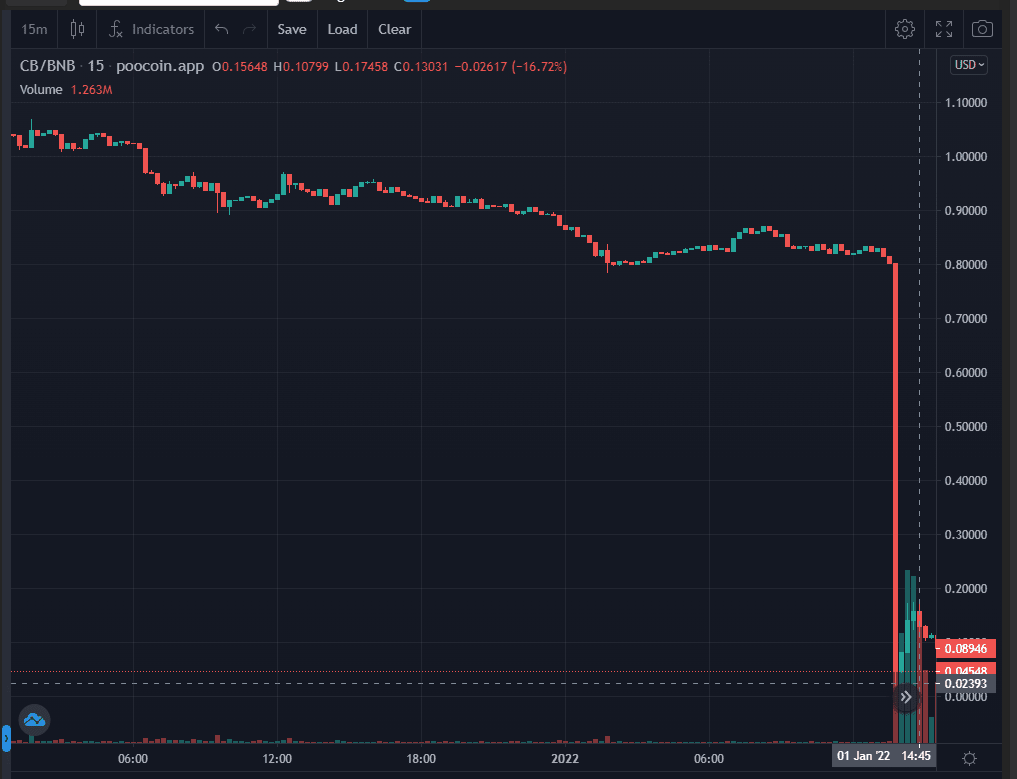Click the 2022 date label on time axis
The image size is (1017, 779).
point(565,759)
